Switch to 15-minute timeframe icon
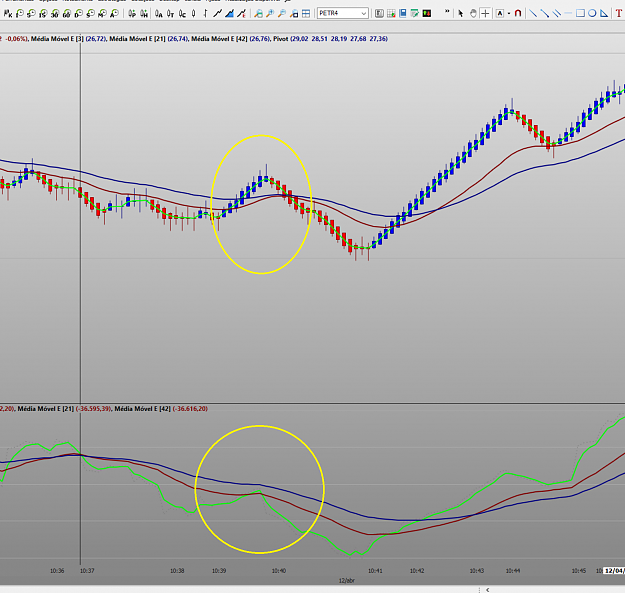Viewport: 625px width, 593px height. pyautogui.click(x=43, y=14)
